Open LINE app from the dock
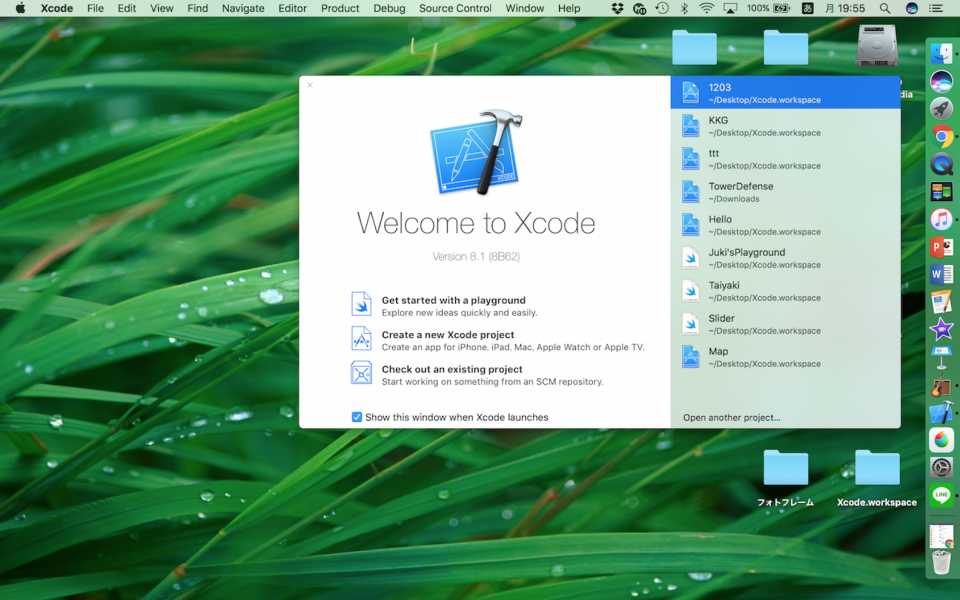This screenshot has width=960, height=600. pos(942,495)
